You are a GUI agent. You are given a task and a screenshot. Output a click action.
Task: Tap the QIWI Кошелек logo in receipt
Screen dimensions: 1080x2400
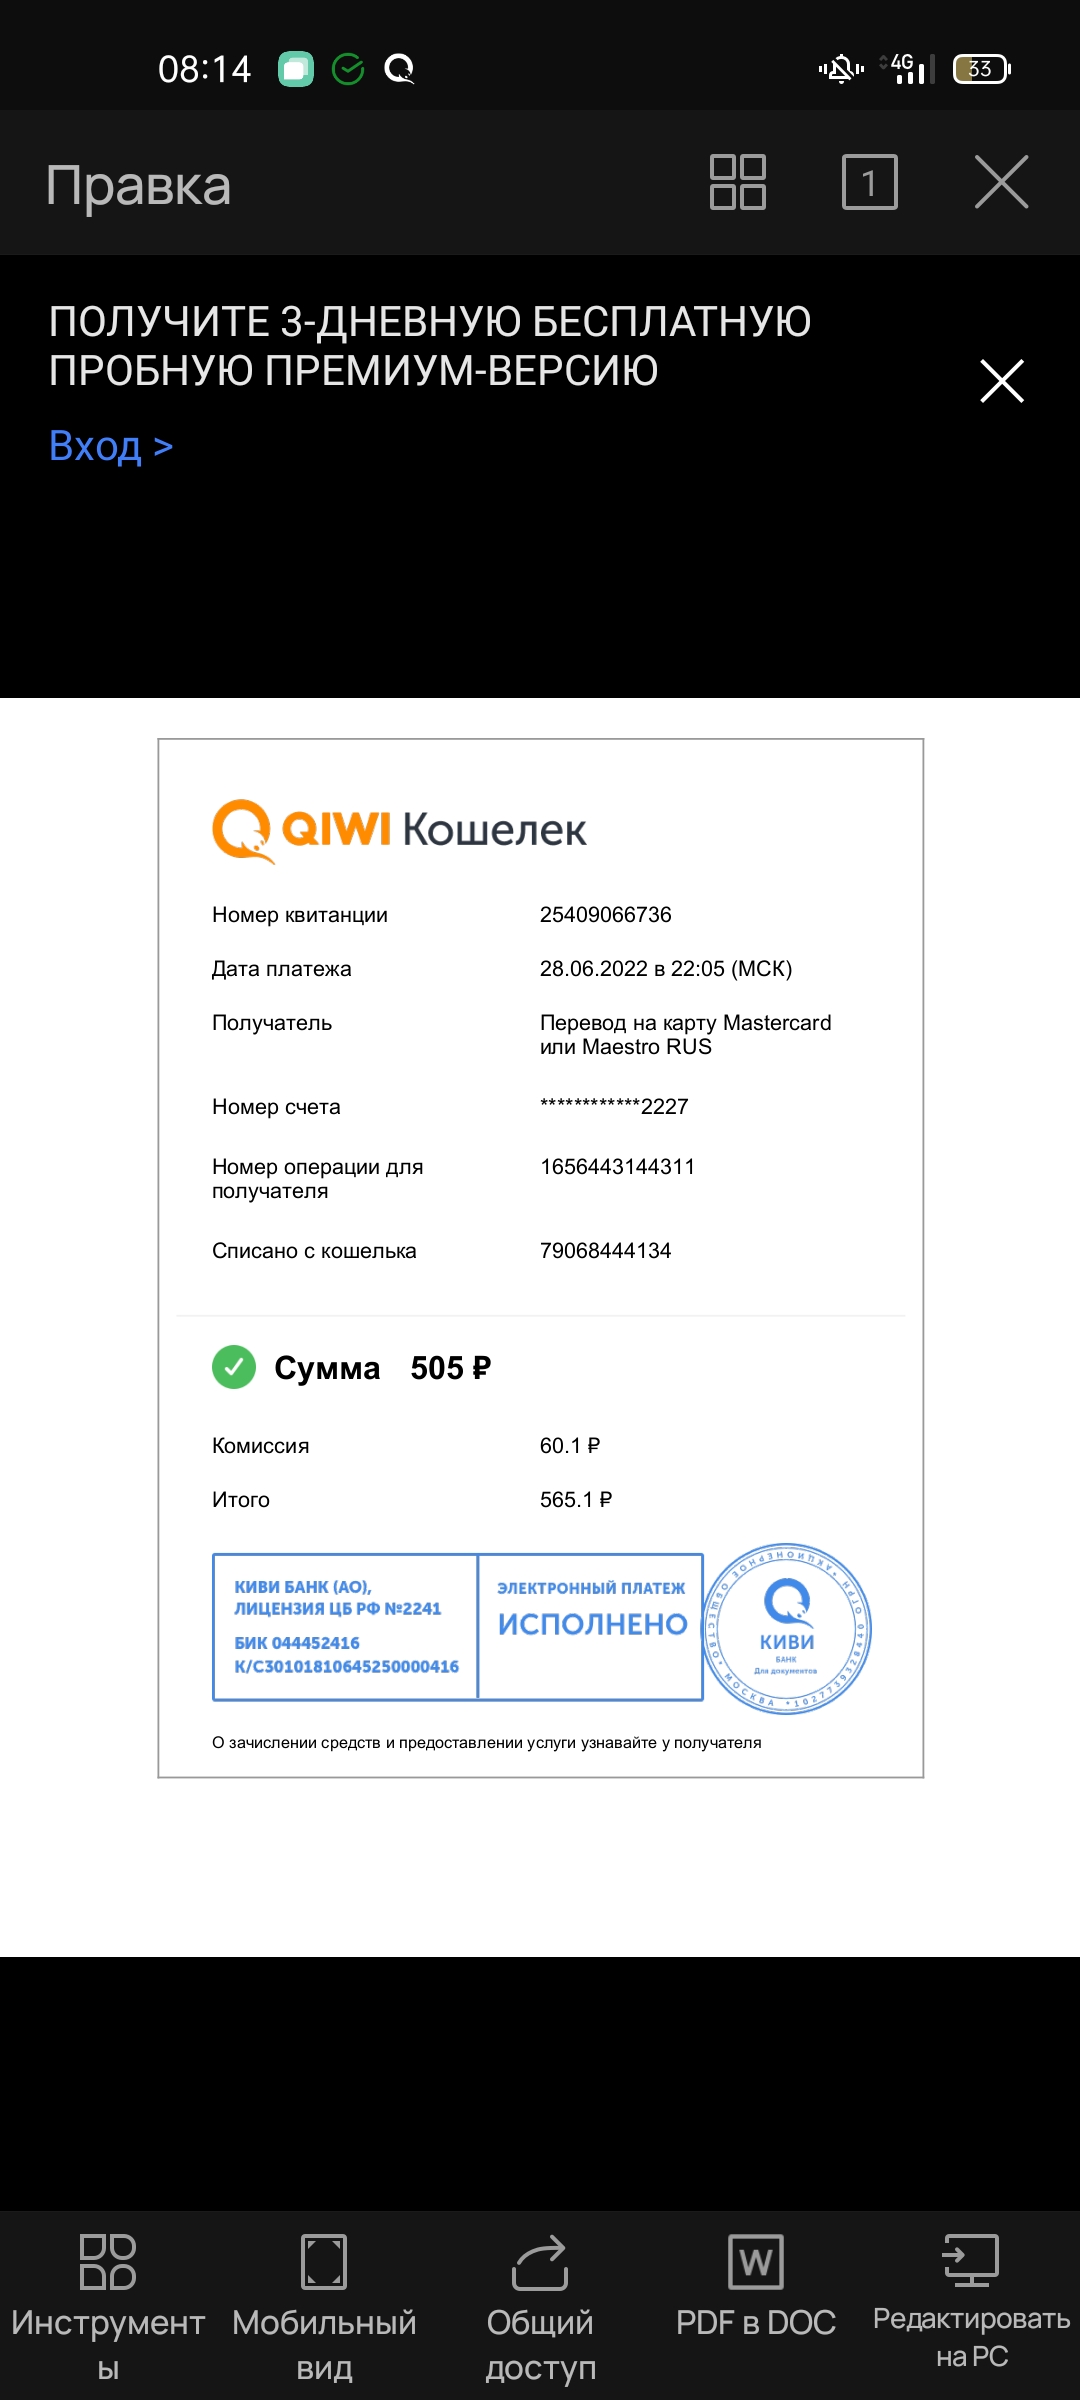399,830
